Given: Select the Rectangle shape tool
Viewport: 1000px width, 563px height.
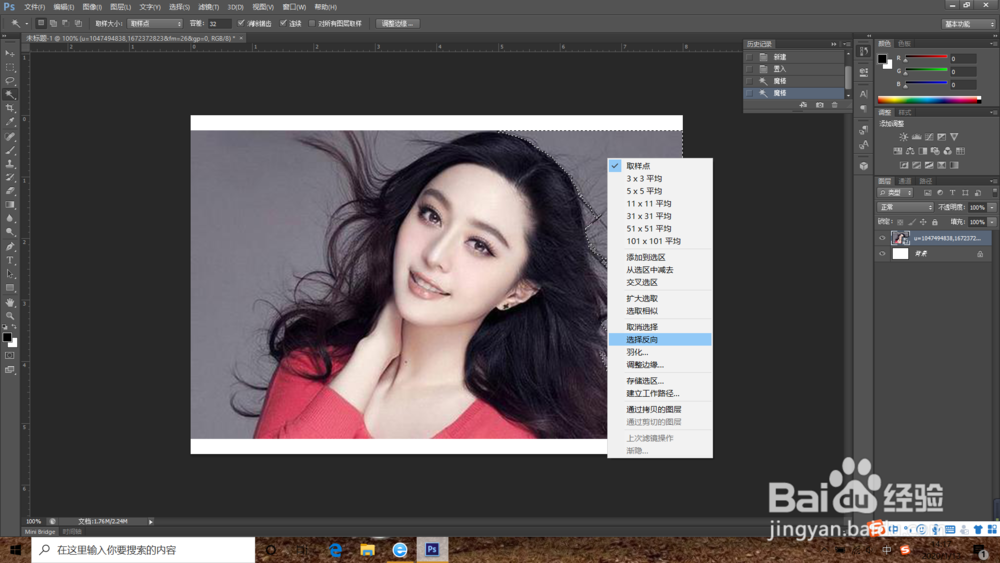Looking at the screenshot, I should pyautogui.click(x=10, y=288).
